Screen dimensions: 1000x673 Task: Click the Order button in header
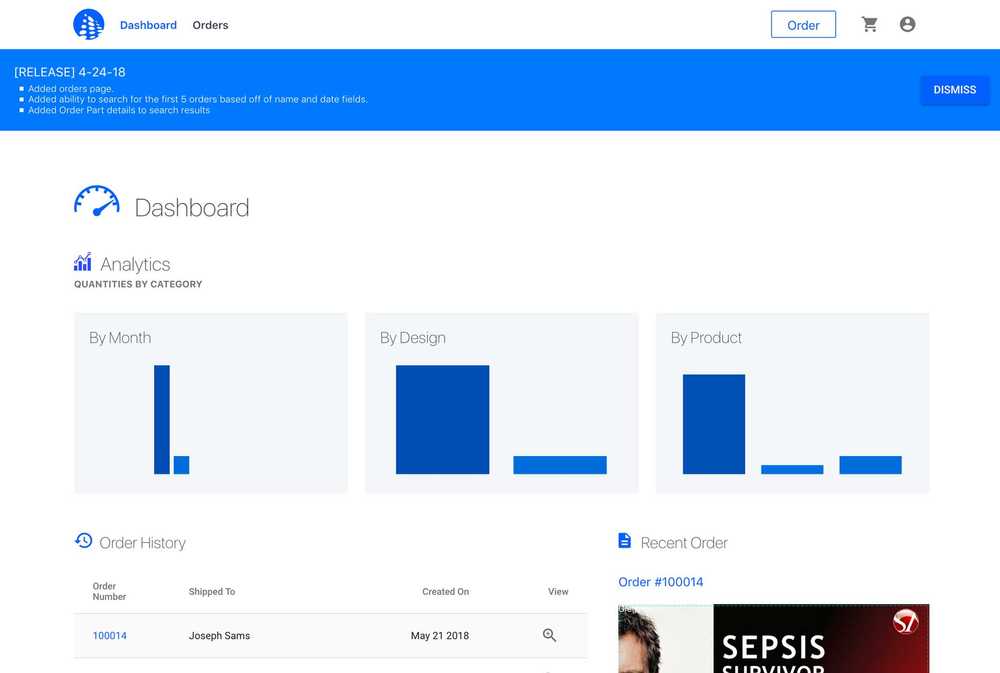pyautogui.click(x=803, y=25)
